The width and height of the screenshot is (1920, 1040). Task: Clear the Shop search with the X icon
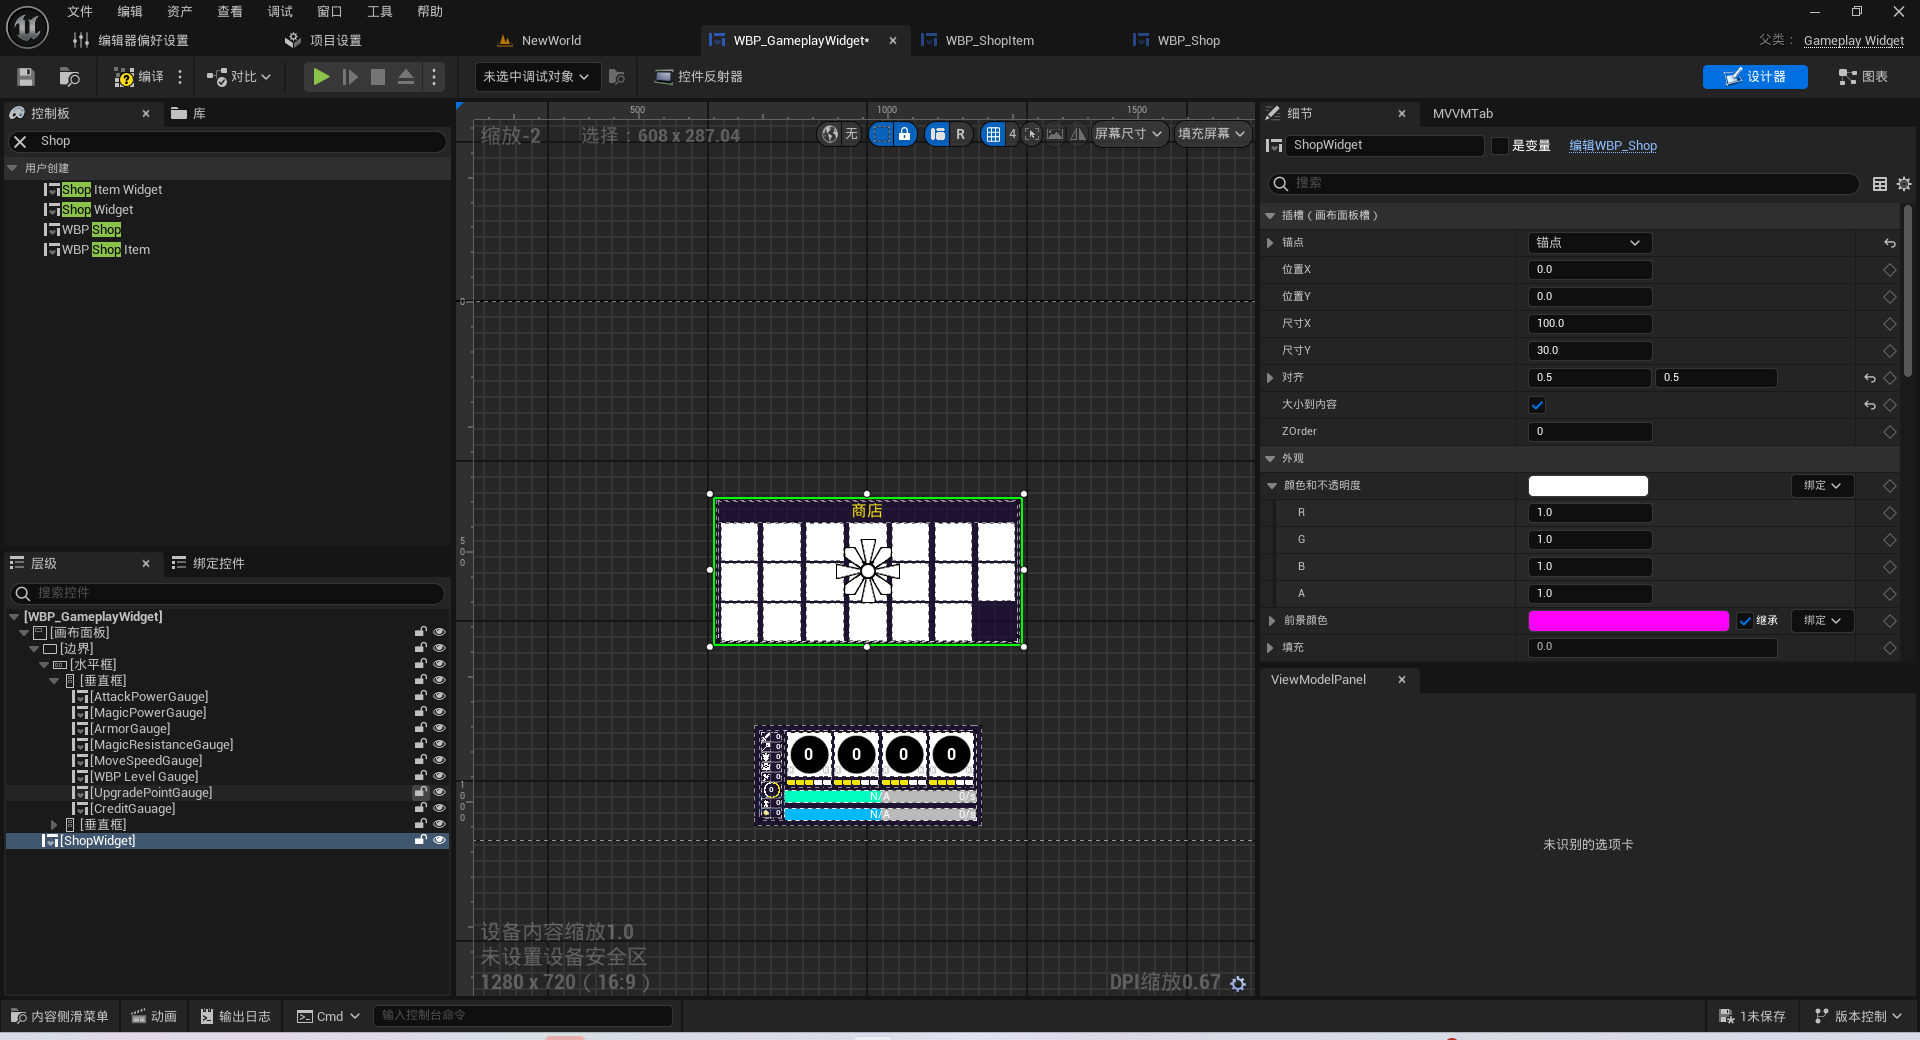click(x=20, y=142)
